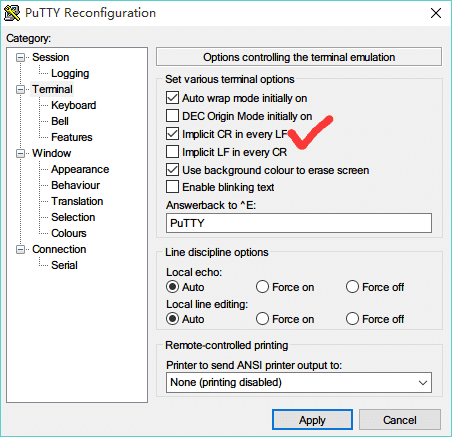This screenshot has width=452, height=437.
Task: Set Local echo to Force on
Action: coord(262,287)
